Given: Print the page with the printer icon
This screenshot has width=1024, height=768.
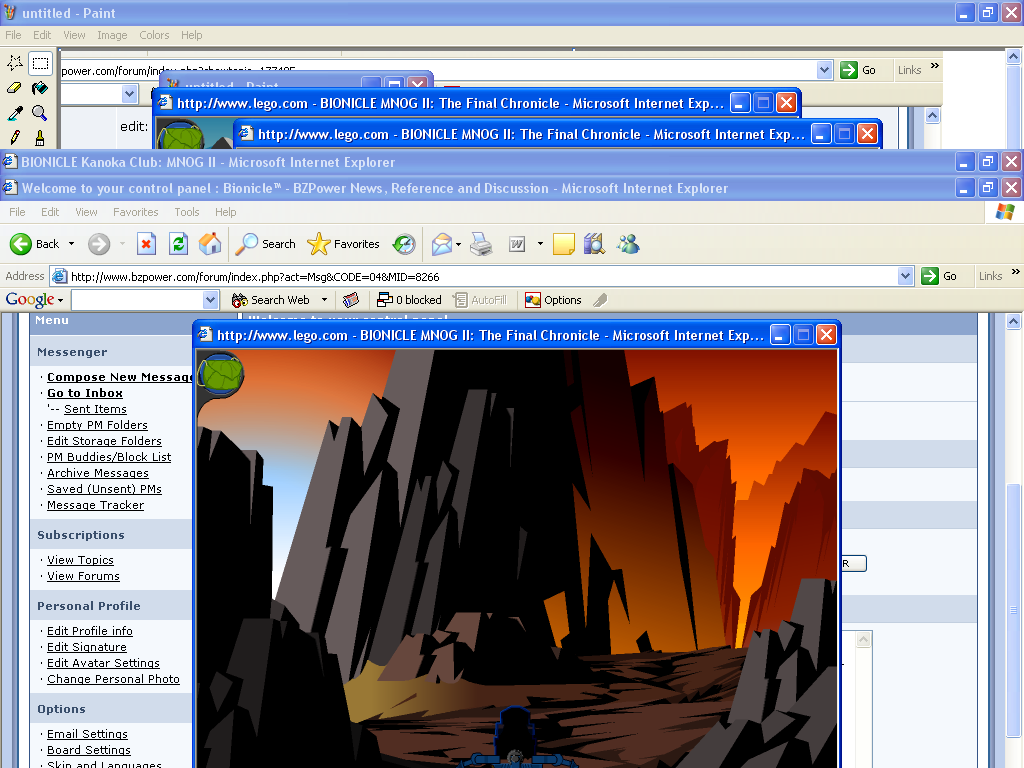Looking at the screenshot, I should [481, 244].
